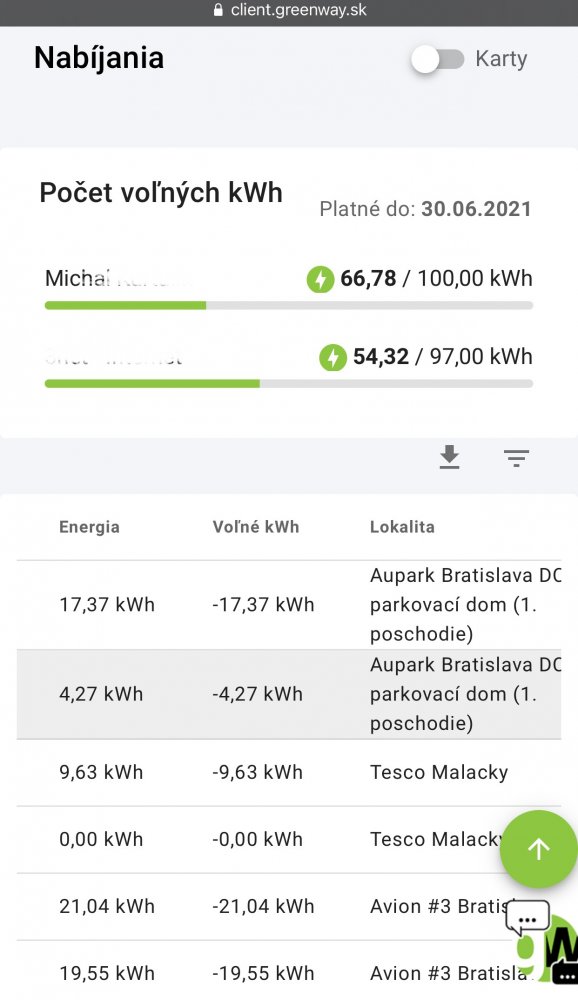Click the lightning icon beside 66,78 kWh
The height and width of the screenshot is (1000, 578).
click(x=320, y=279)
